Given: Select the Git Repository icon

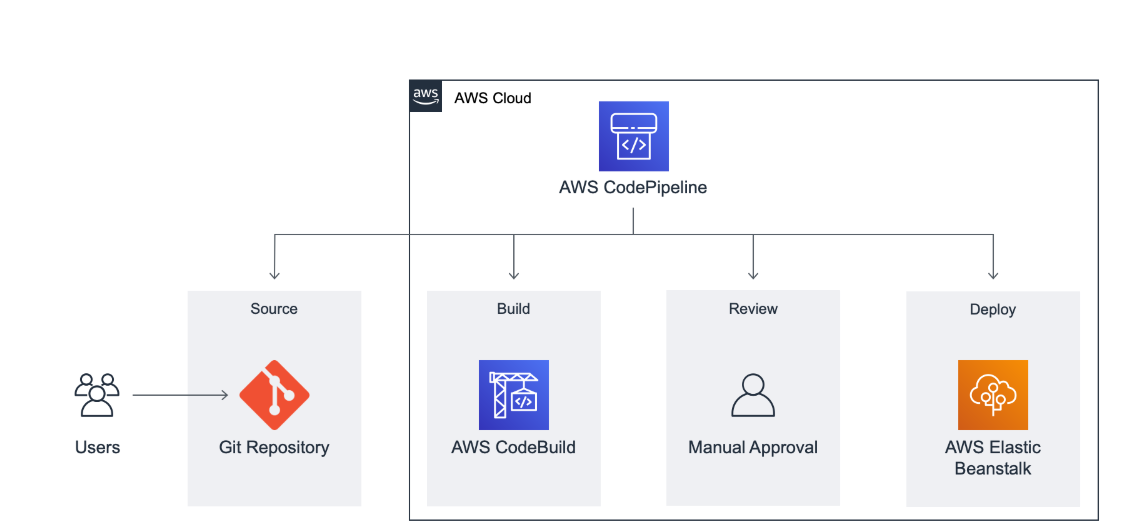Looking at the screenshot, I should [x=275, y=395].
